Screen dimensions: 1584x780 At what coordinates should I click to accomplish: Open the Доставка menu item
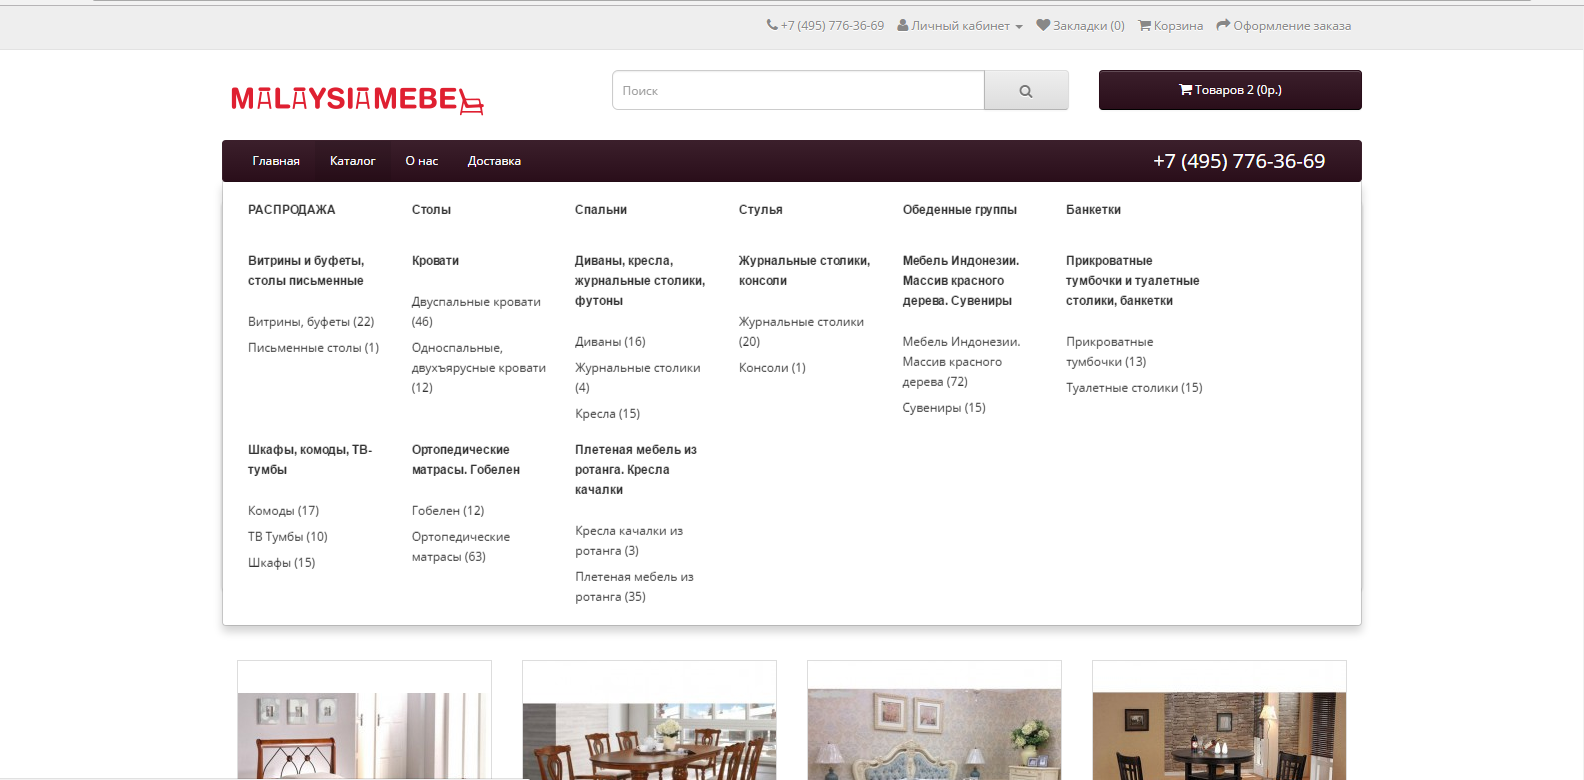494,161
